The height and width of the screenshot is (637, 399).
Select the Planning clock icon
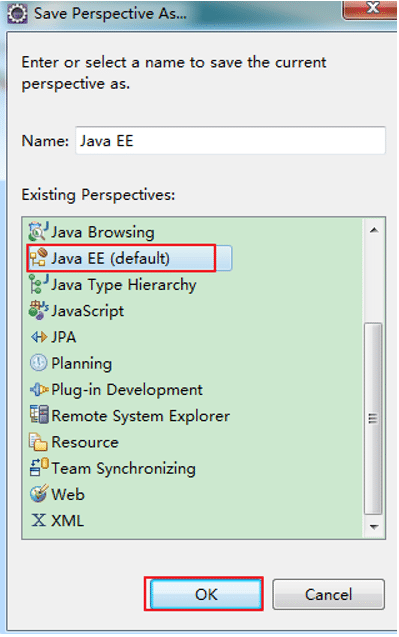pos(39,363)
